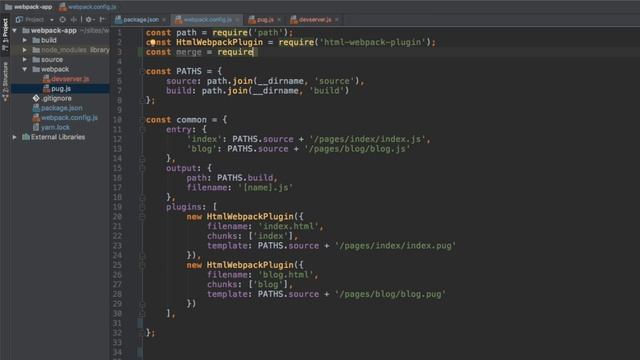Select package.json in the project tree
The height and width of the screenshot is (360, 640).
(62, 108)
